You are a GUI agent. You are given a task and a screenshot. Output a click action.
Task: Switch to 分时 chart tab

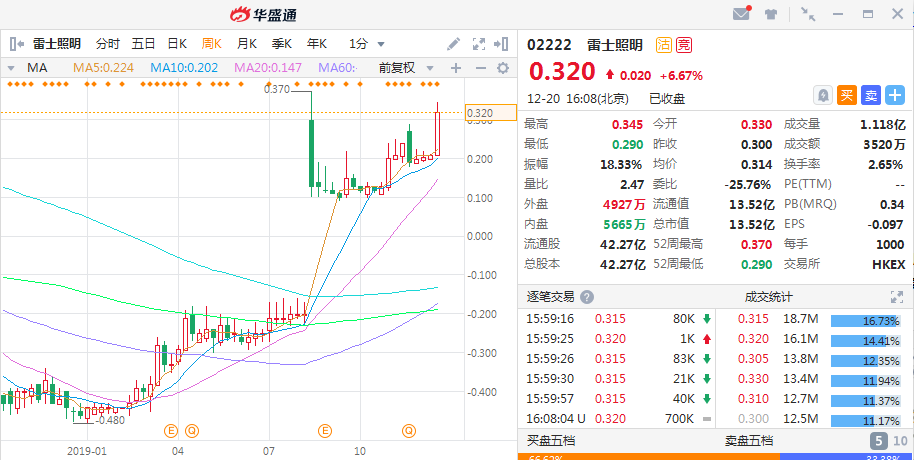coord(108,44)
